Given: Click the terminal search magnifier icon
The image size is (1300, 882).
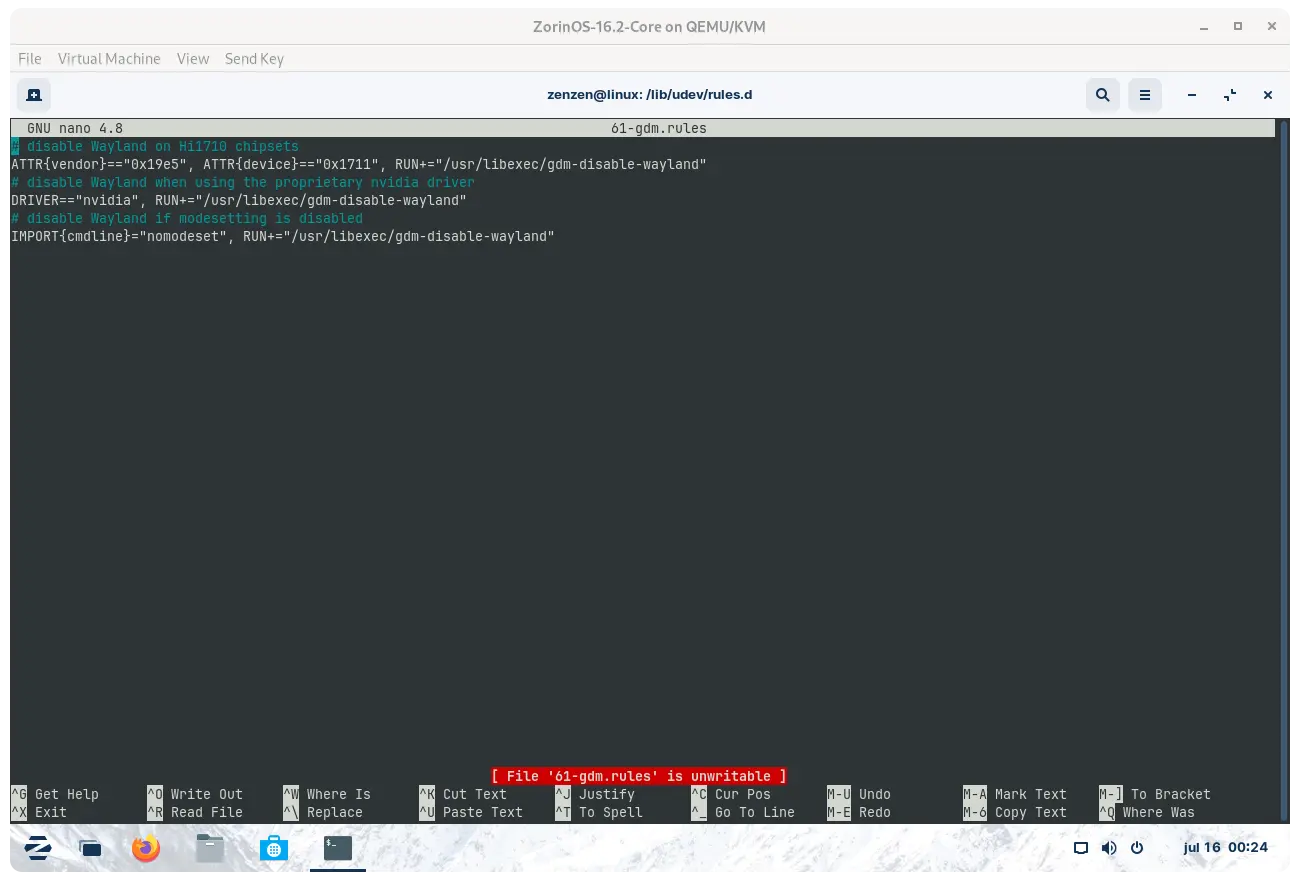Looking at the screenshot, I should (1102, 95).
